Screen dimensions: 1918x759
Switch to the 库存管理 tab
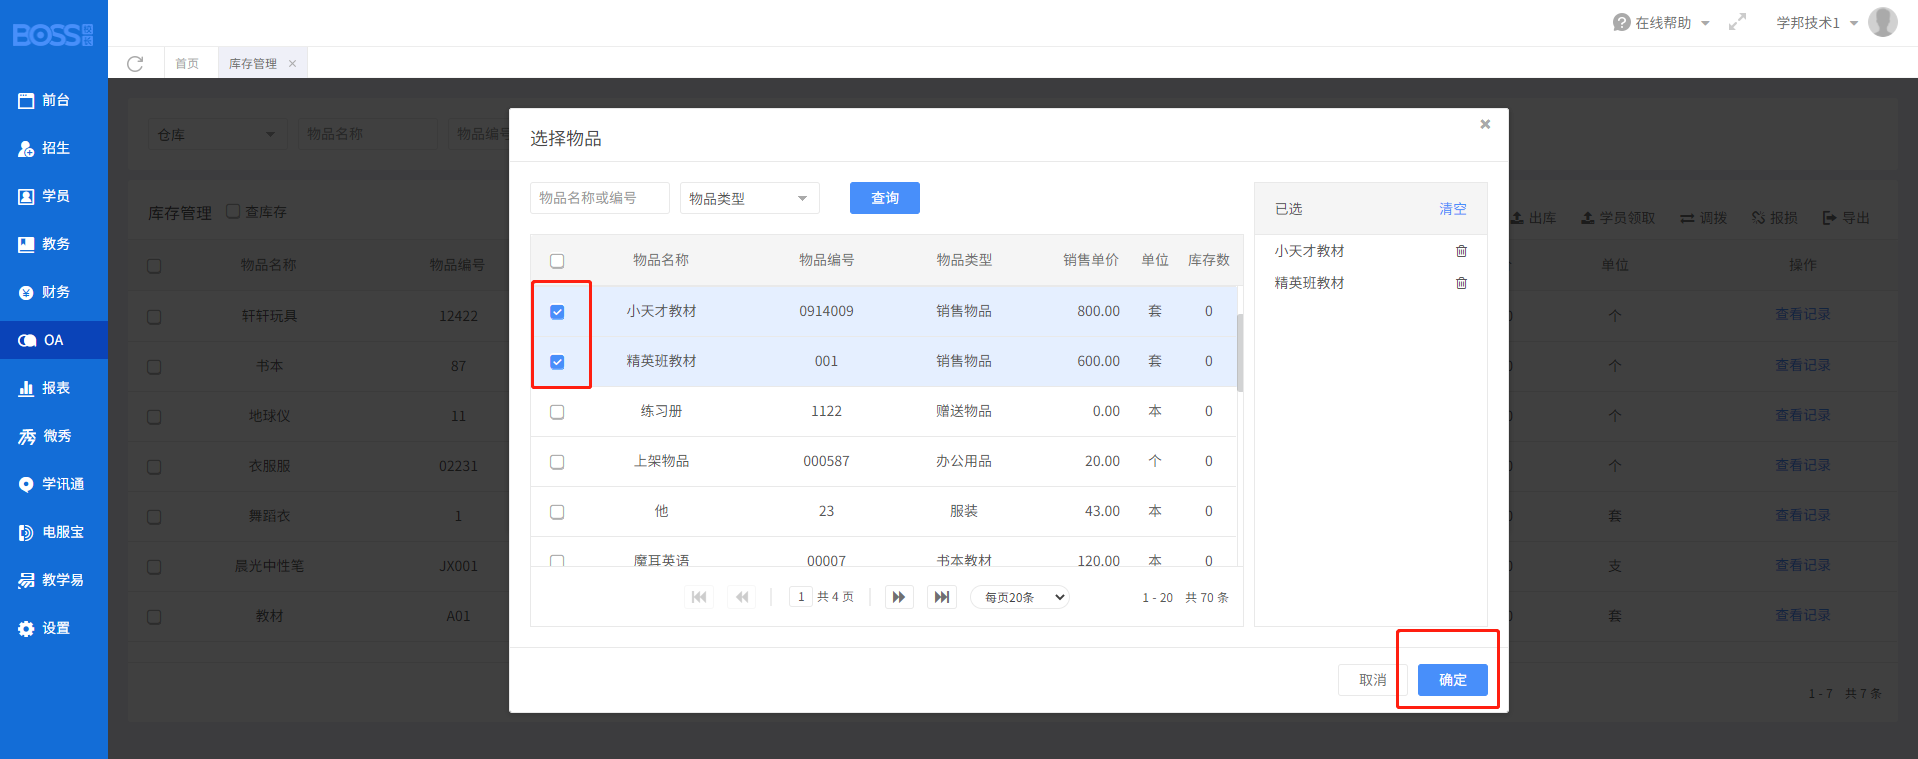253,63
